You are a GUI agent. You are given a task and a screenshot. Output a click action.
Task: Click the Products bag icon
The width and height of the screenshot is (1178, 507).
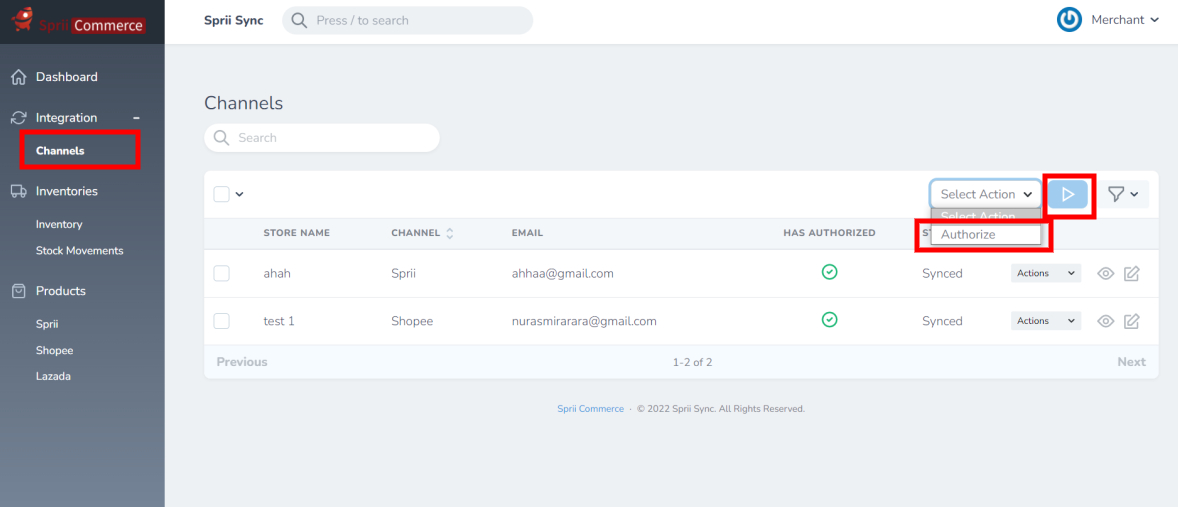tap(19, 291)
